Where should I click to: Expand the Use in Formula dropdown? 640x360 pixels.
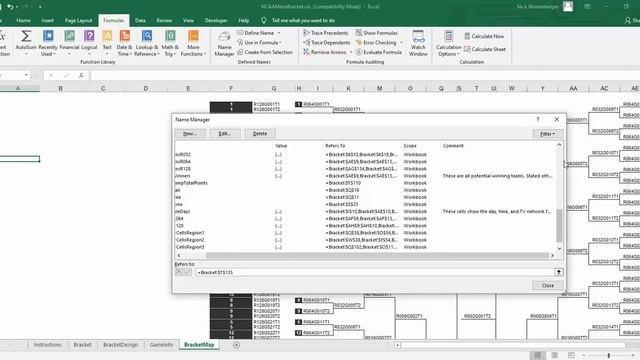pyautogui.click(x=280, y=42)
